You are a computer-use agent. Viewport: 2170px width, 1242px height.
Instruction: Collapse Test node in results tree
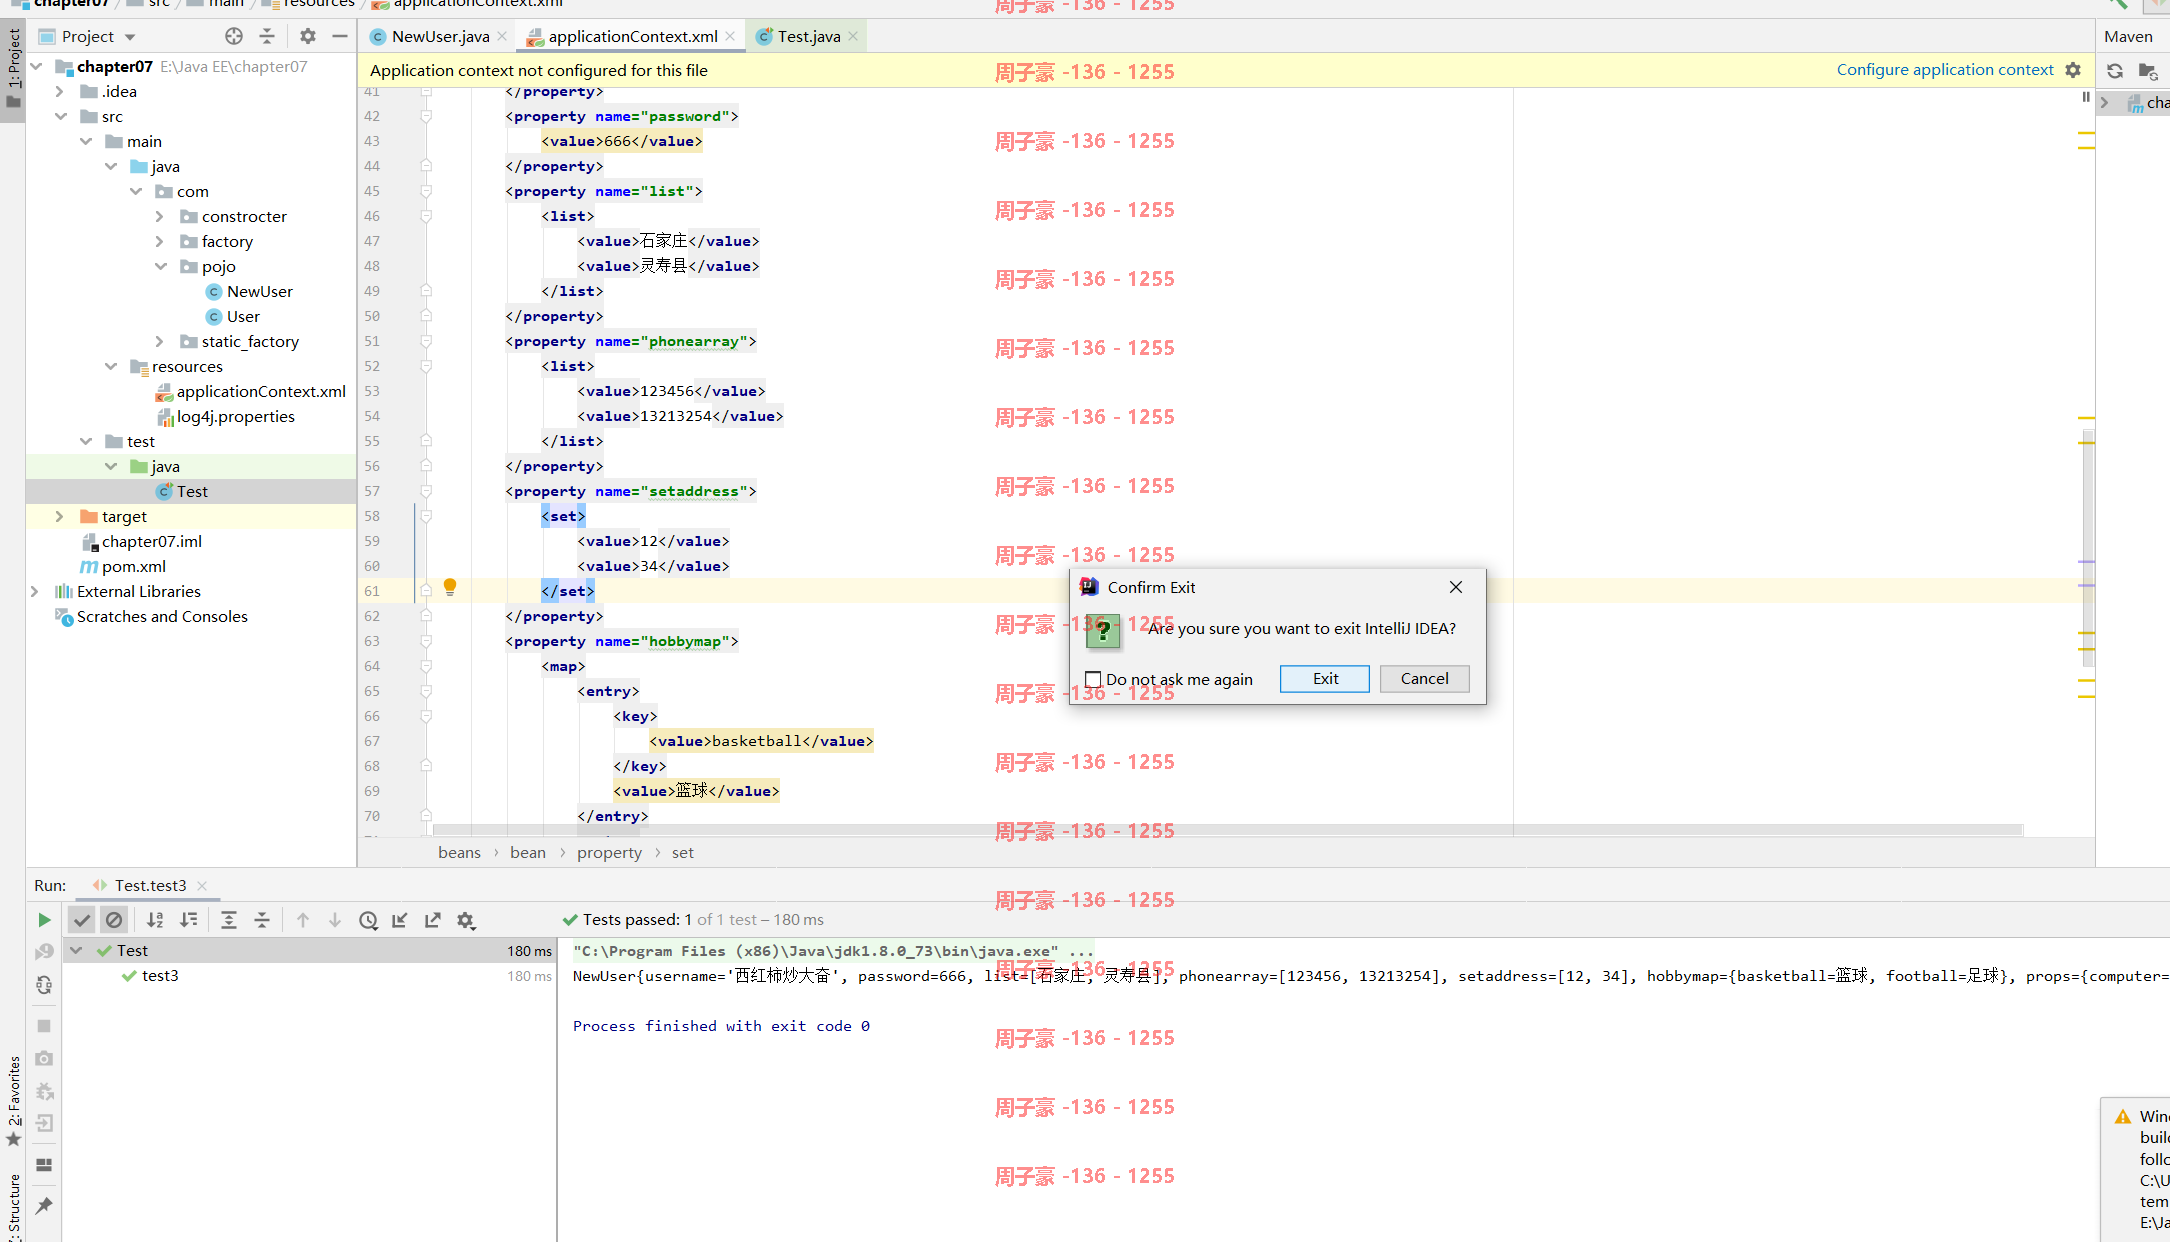click(x=76, y=950)
